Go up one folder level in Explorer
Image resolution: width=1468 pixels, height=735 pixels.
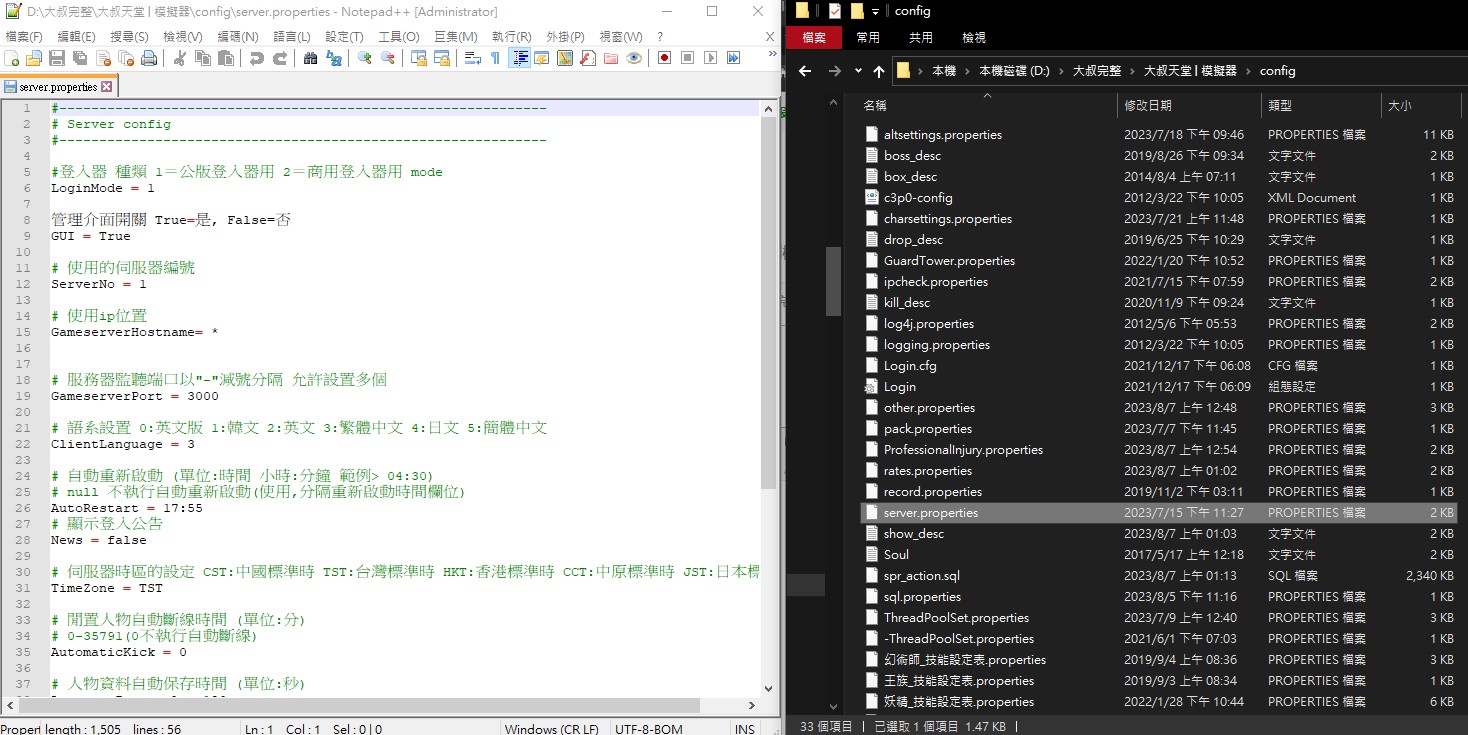pyautogui.click(x=879, y=71)
